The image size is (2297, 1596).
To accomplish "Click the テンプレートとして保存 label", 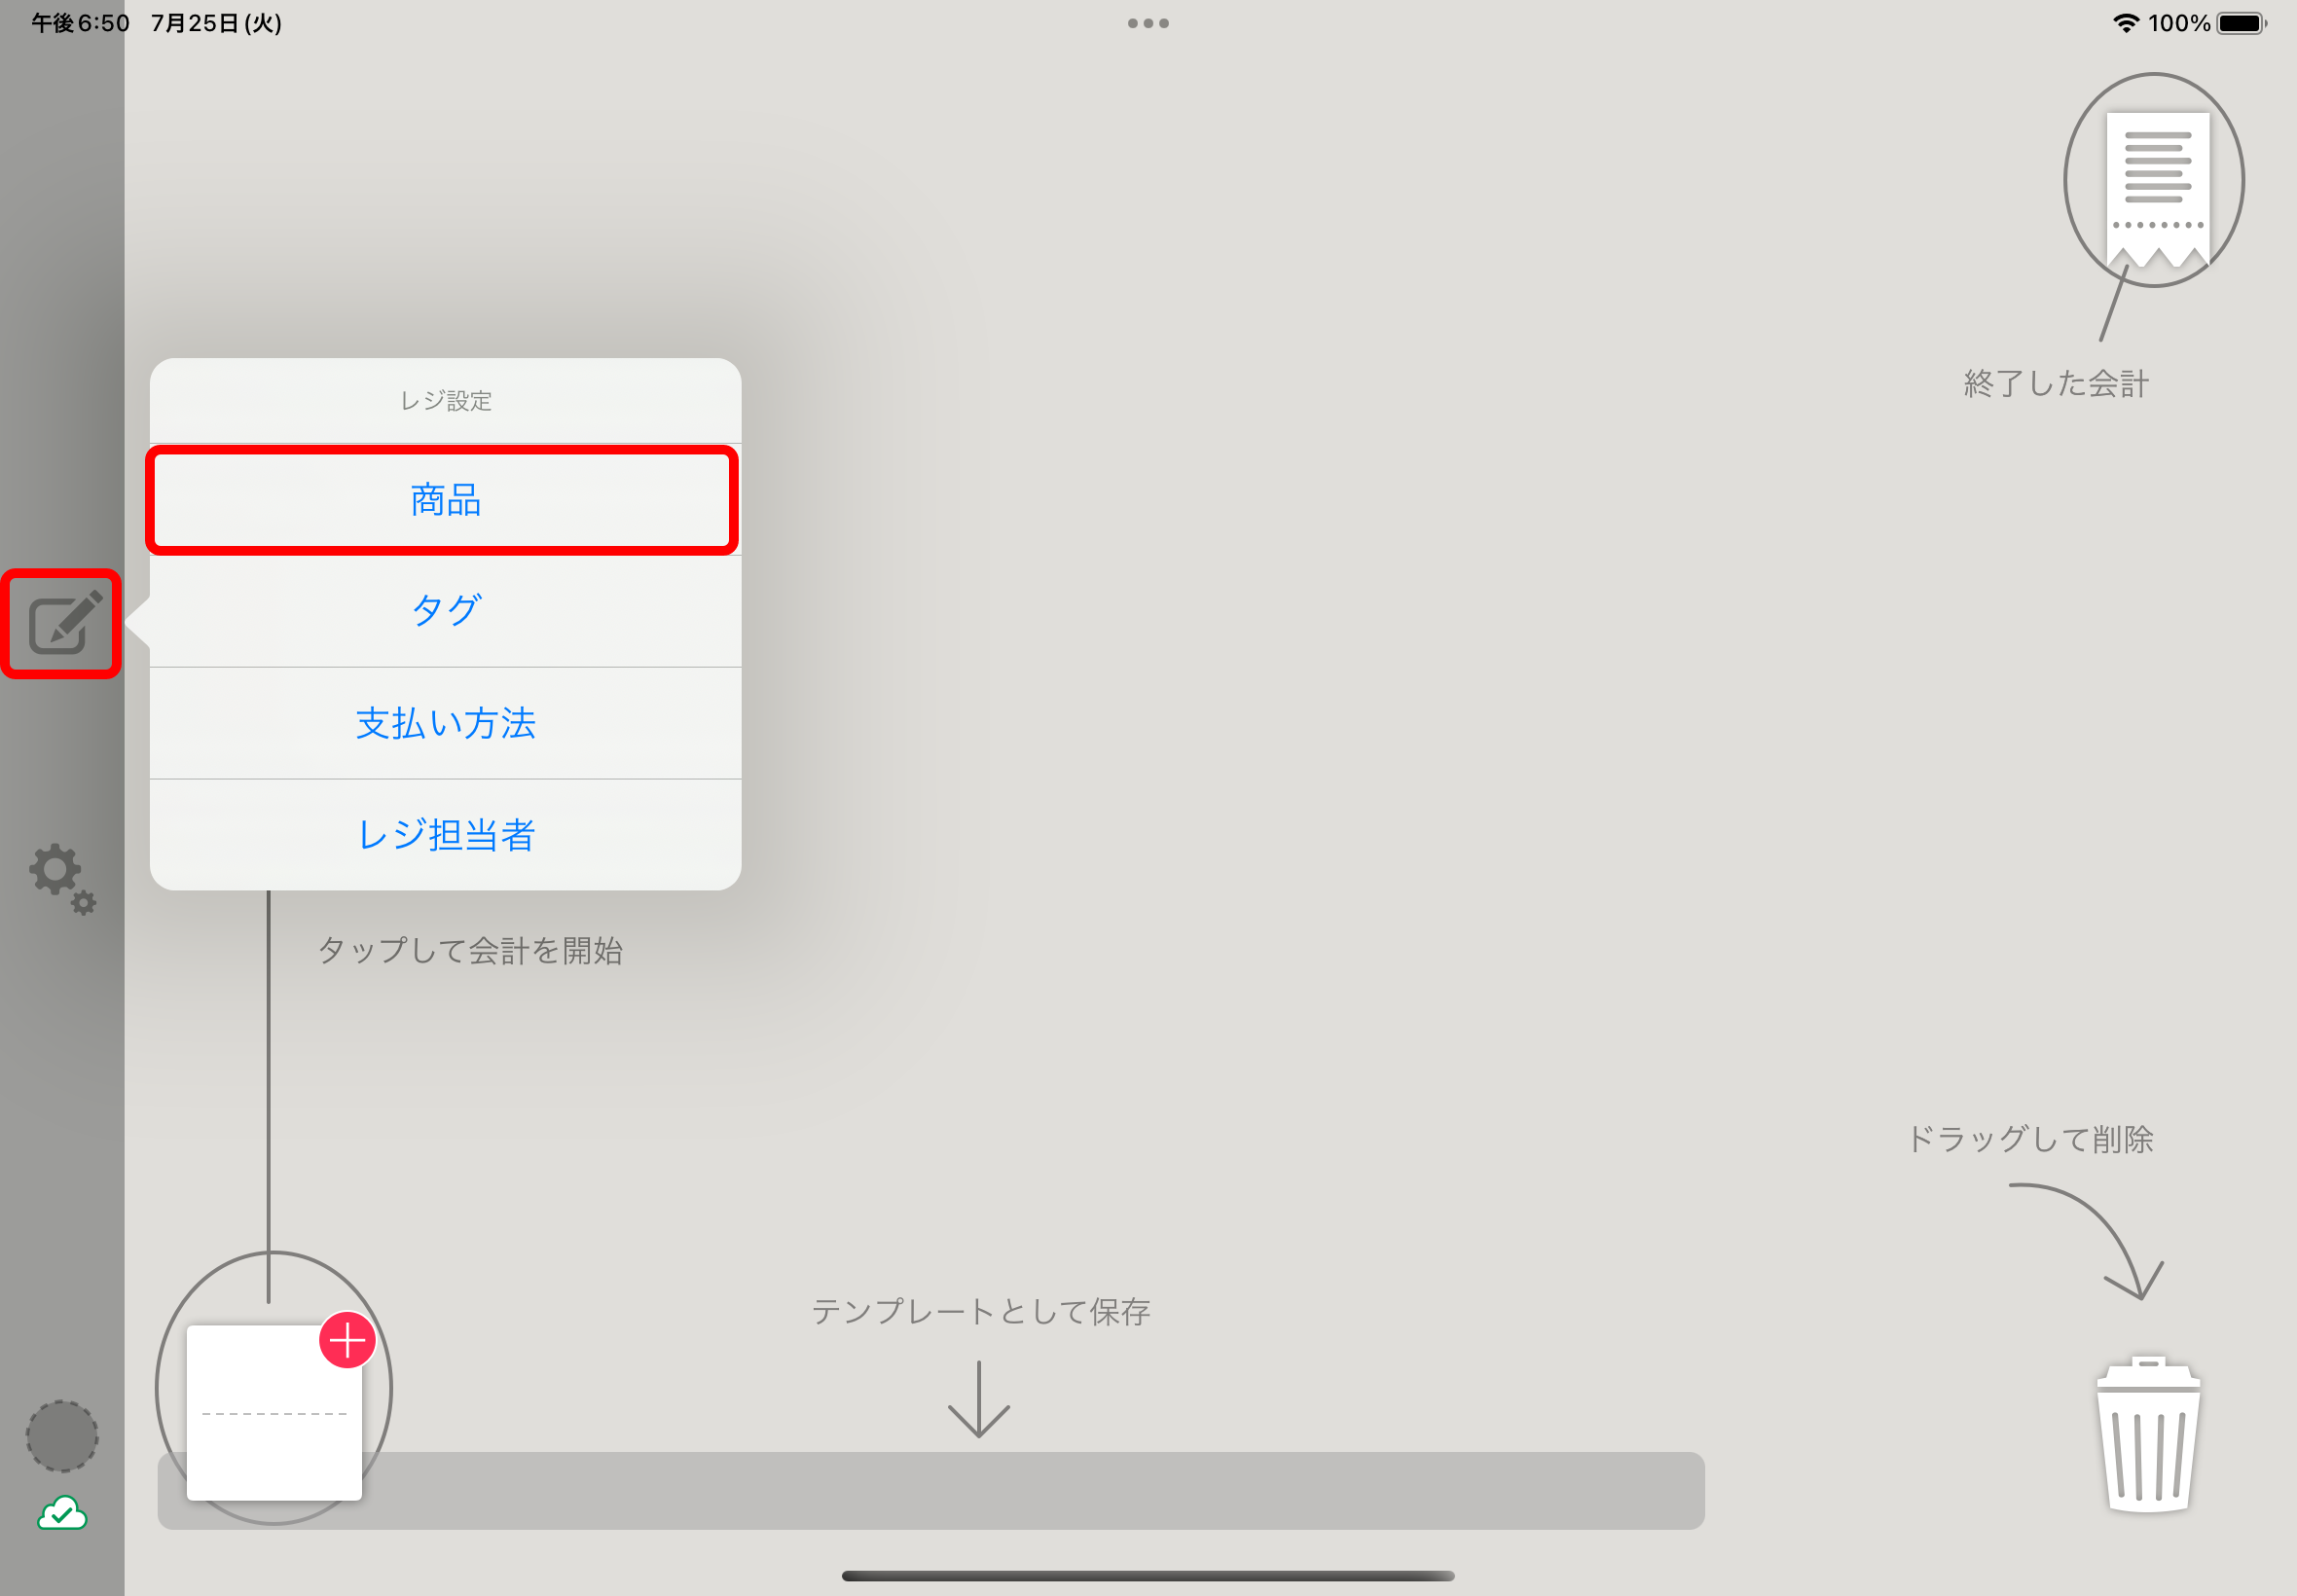I will 980,1311.
